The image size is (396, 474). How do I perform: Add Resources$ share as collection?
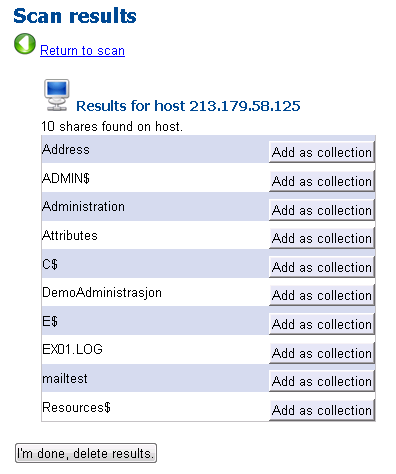322,410
